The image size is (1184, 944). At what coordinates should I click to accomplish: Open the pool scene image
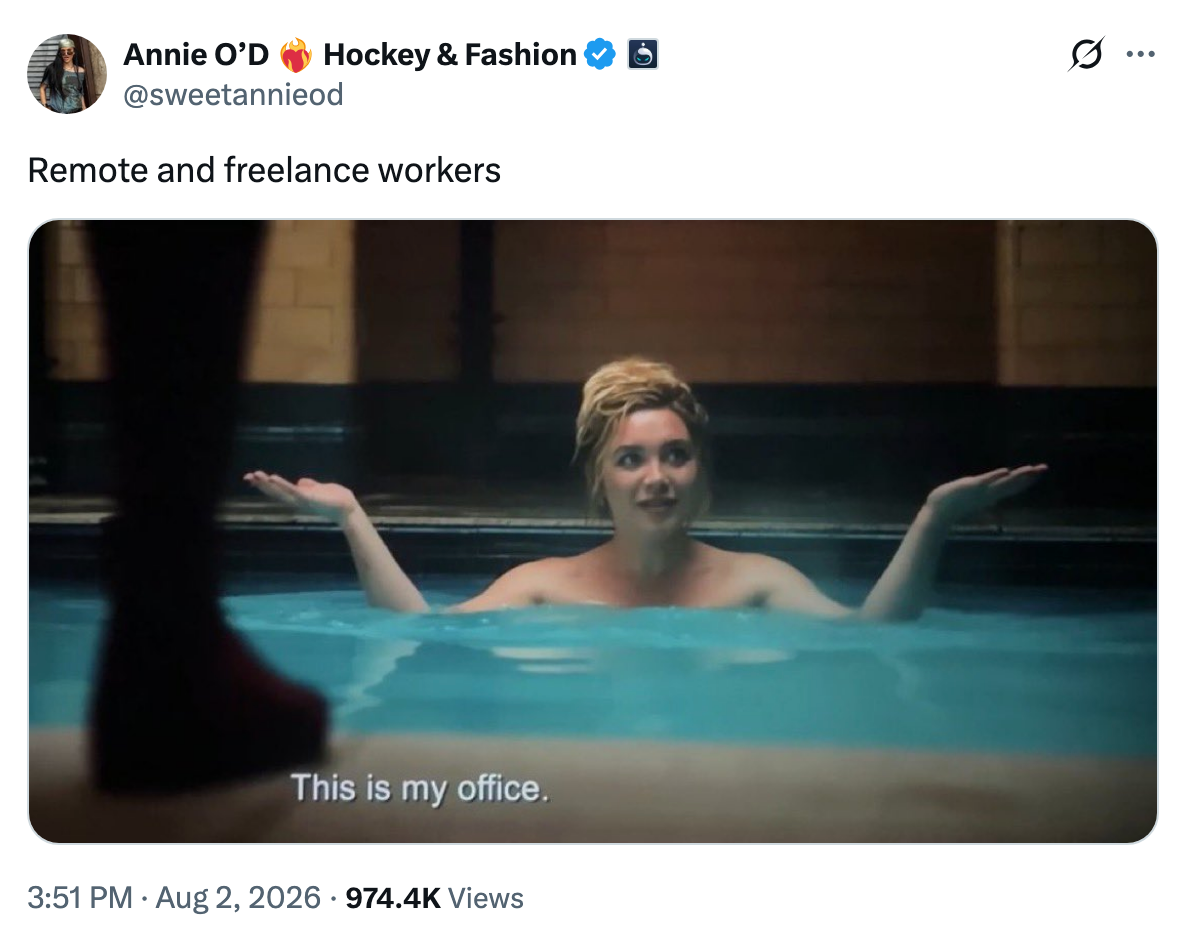593,532
